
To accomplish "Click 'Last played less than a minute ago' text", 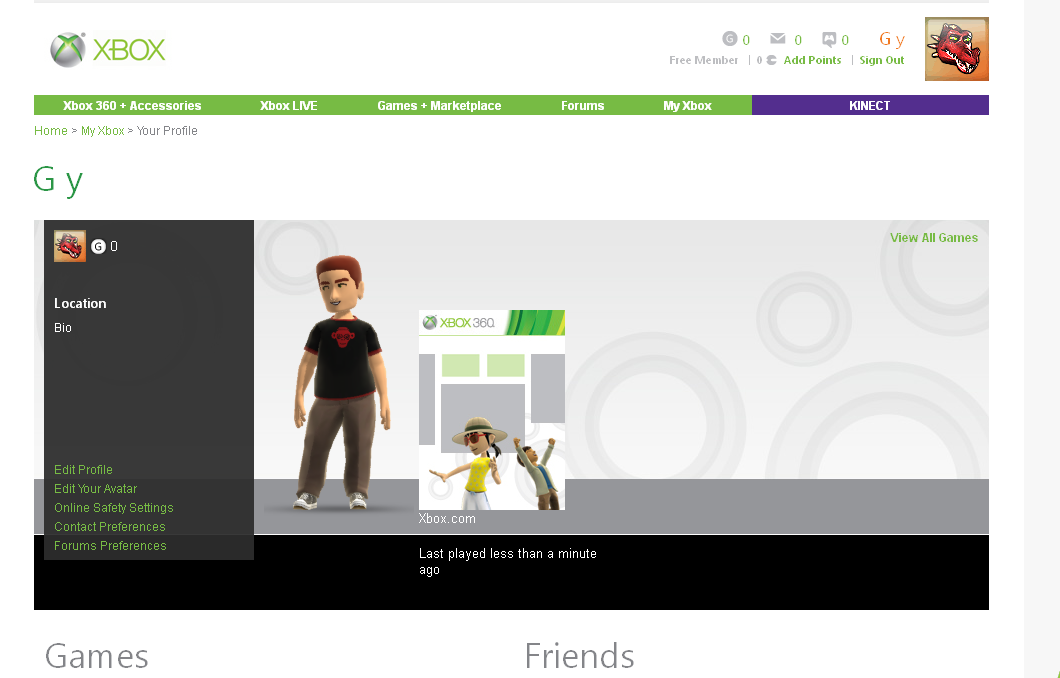I will click(508, 562).
